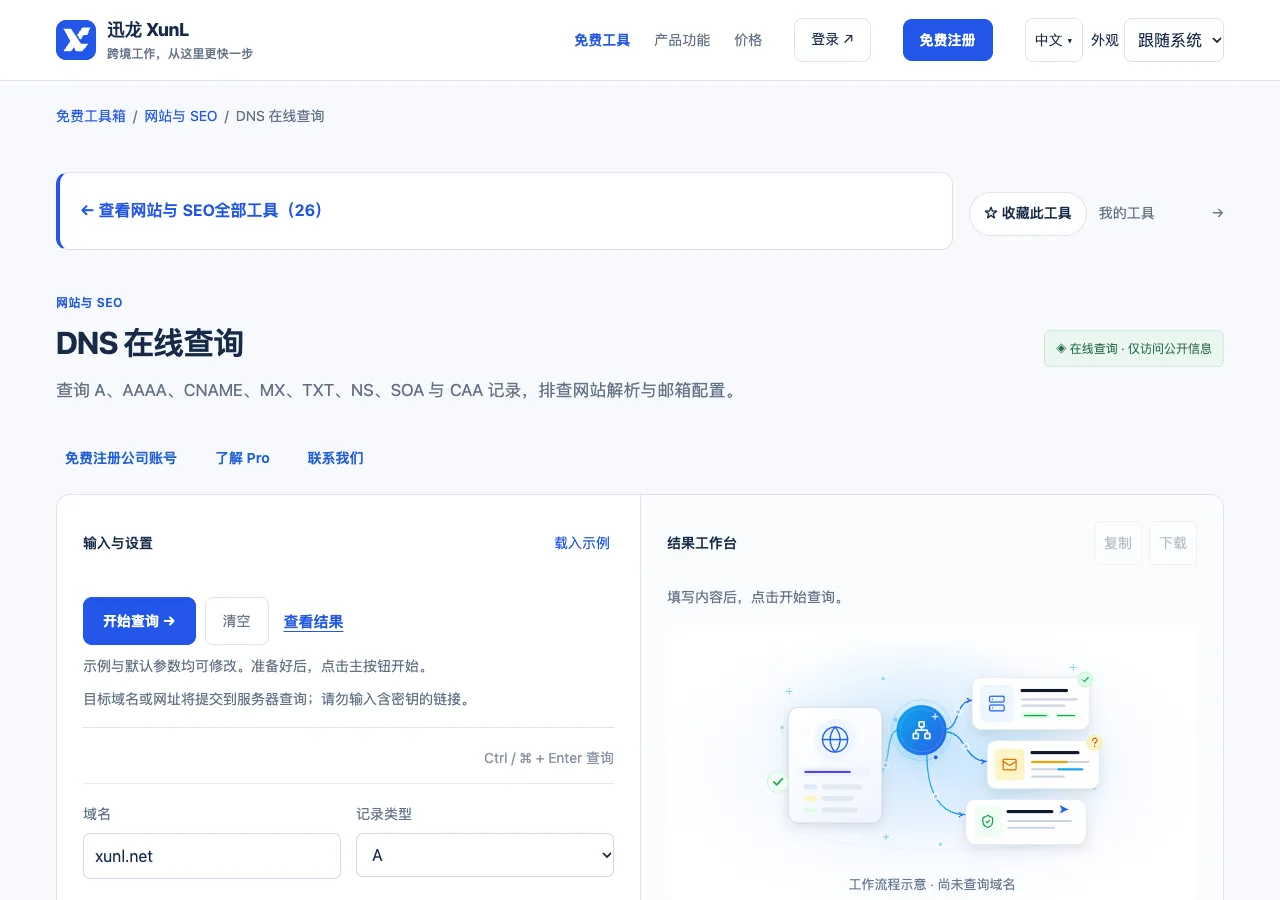
Task: Open the 中文 language dropdown
Action: click(x=1054, y=40)
